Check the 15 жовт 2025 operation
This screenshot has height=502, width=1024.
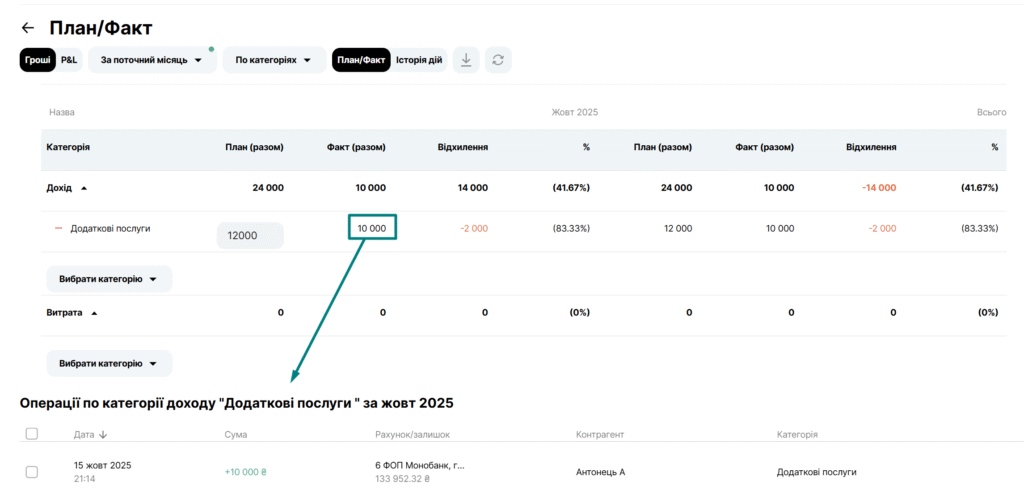click(32, 472)
